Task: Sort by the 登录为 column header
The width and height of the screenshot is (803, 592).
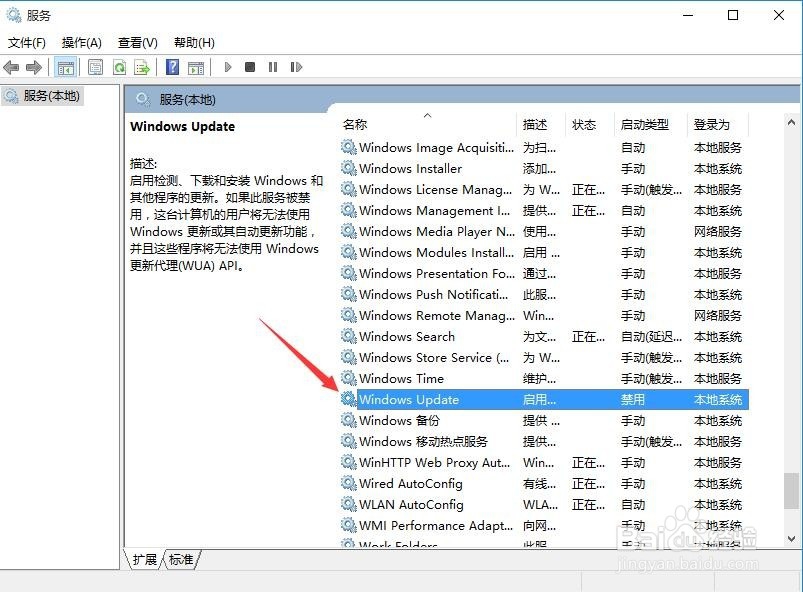Action: [717, 124]
